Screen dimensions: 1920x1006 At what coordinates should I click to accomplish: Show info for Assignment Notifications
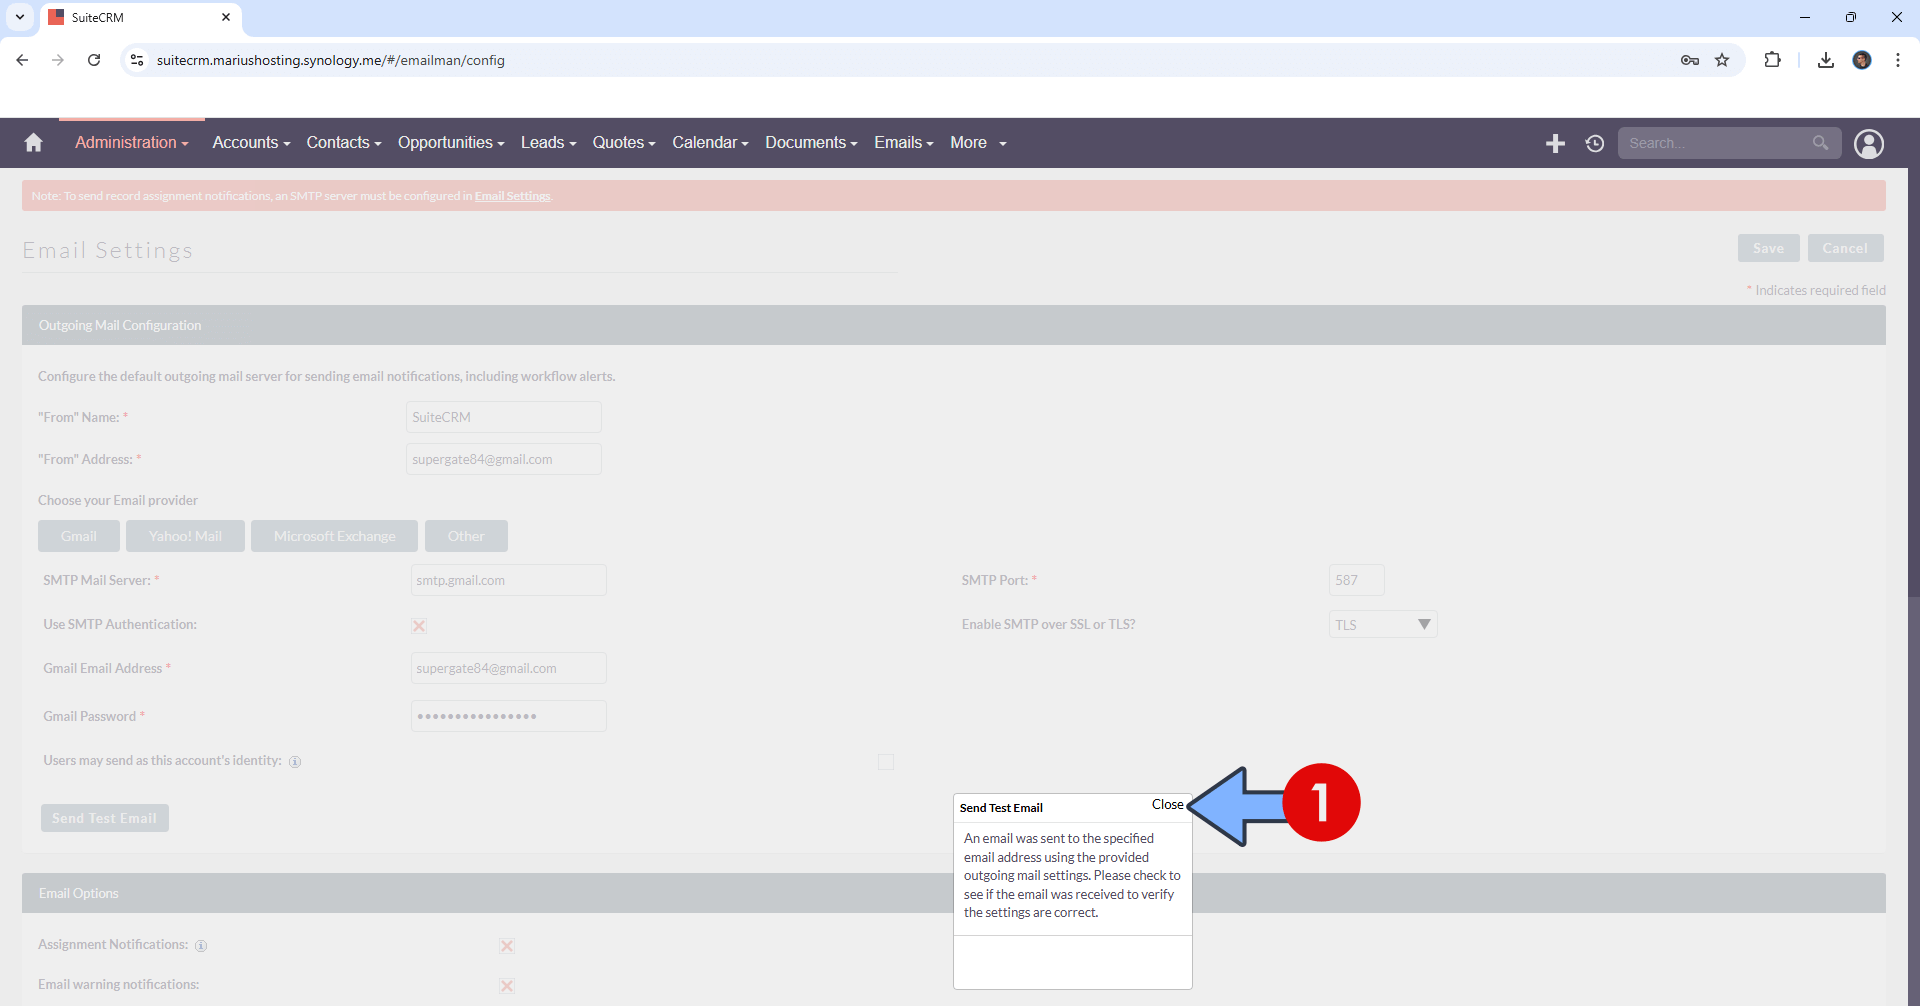tap(201, 946)
